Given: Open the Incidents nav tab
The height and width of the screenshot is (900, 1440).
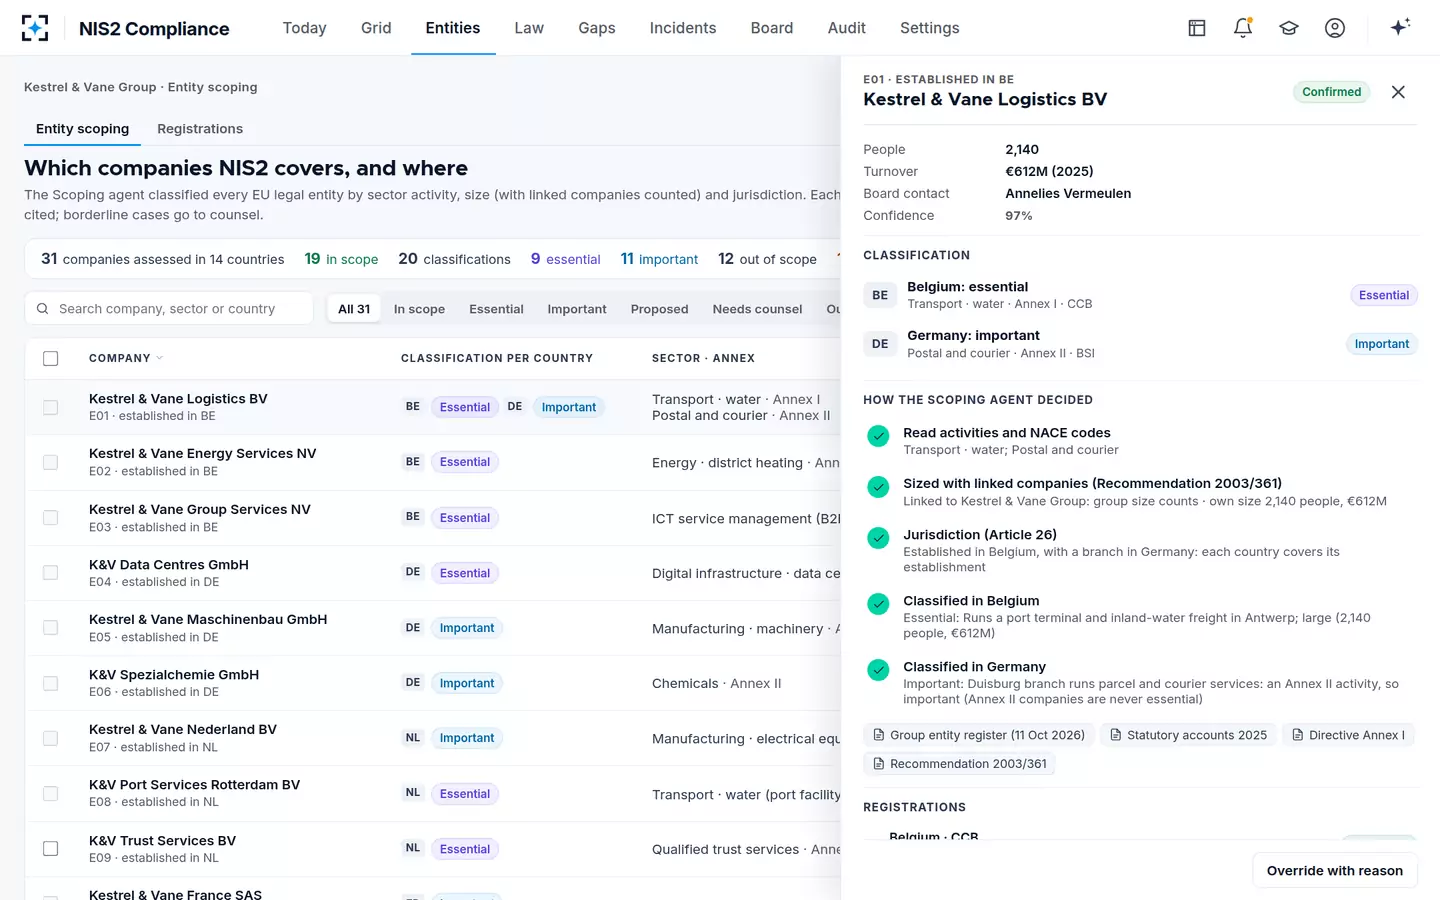Looking at the screenshot, I should [x=683, y=28].
